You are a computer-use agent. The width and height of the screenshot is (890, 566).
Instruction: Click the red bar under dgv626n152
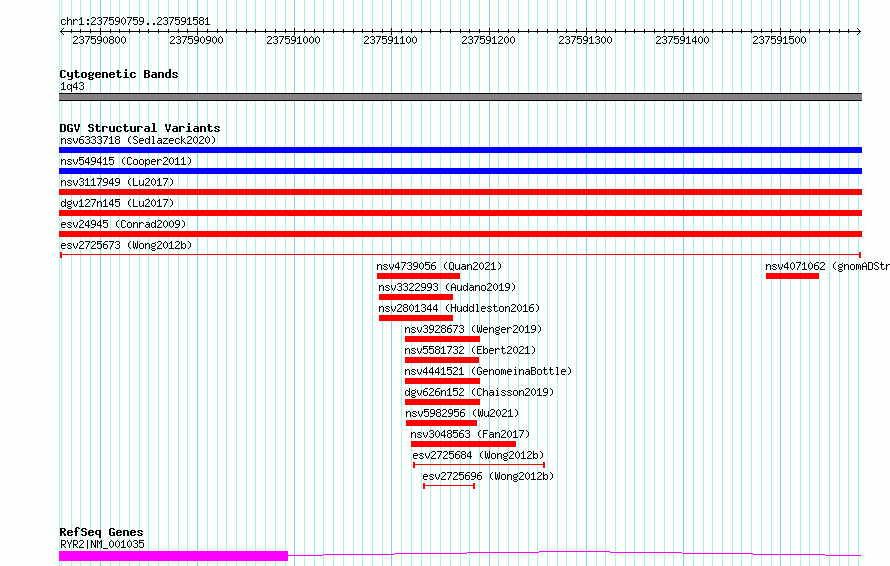coord(442,402)
